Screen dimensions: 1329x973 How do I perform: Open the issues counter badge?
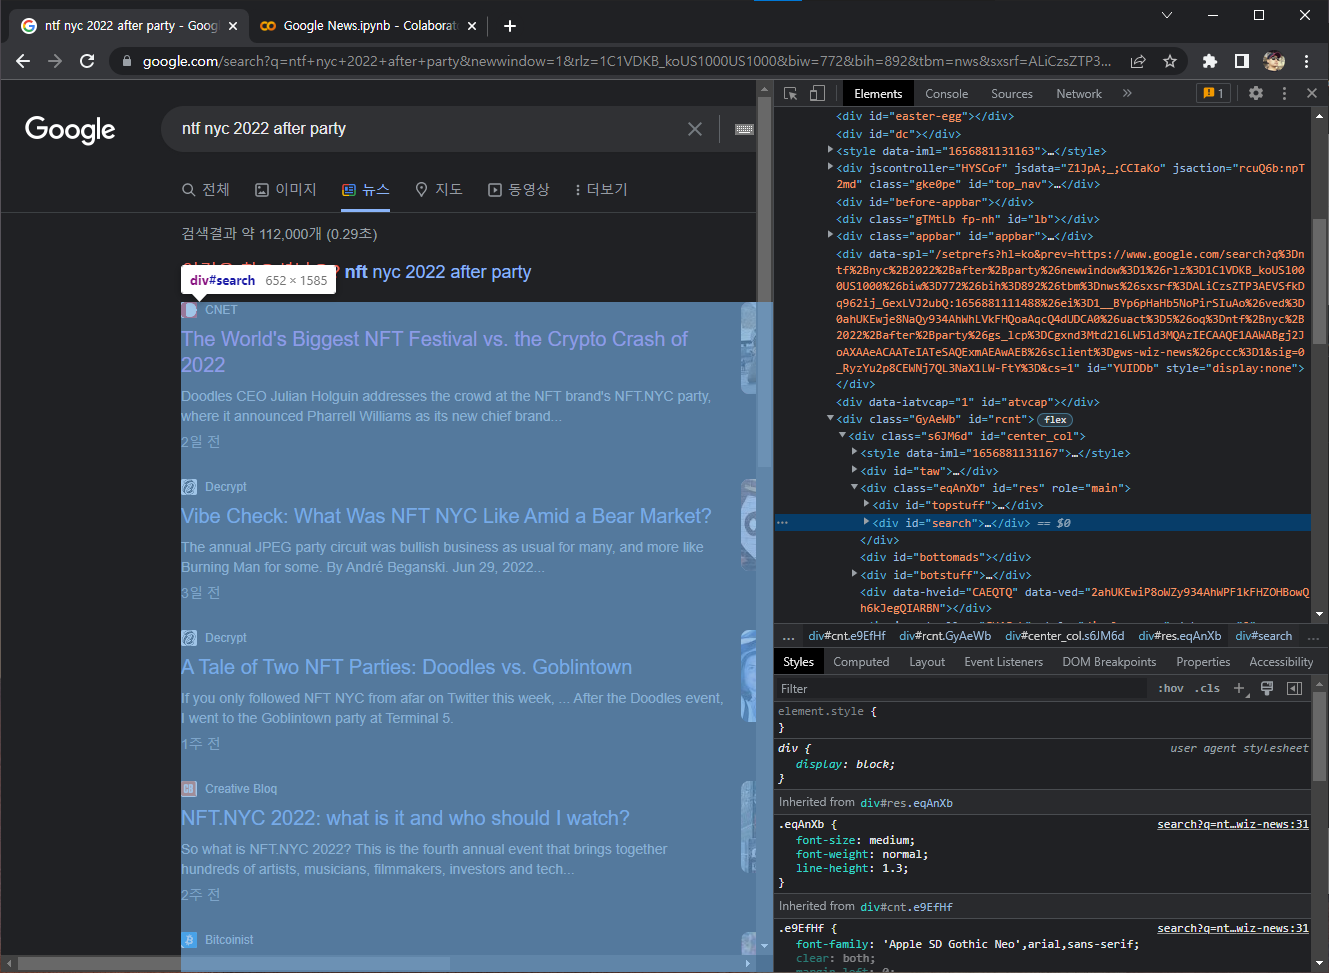tap(1213, 93)
